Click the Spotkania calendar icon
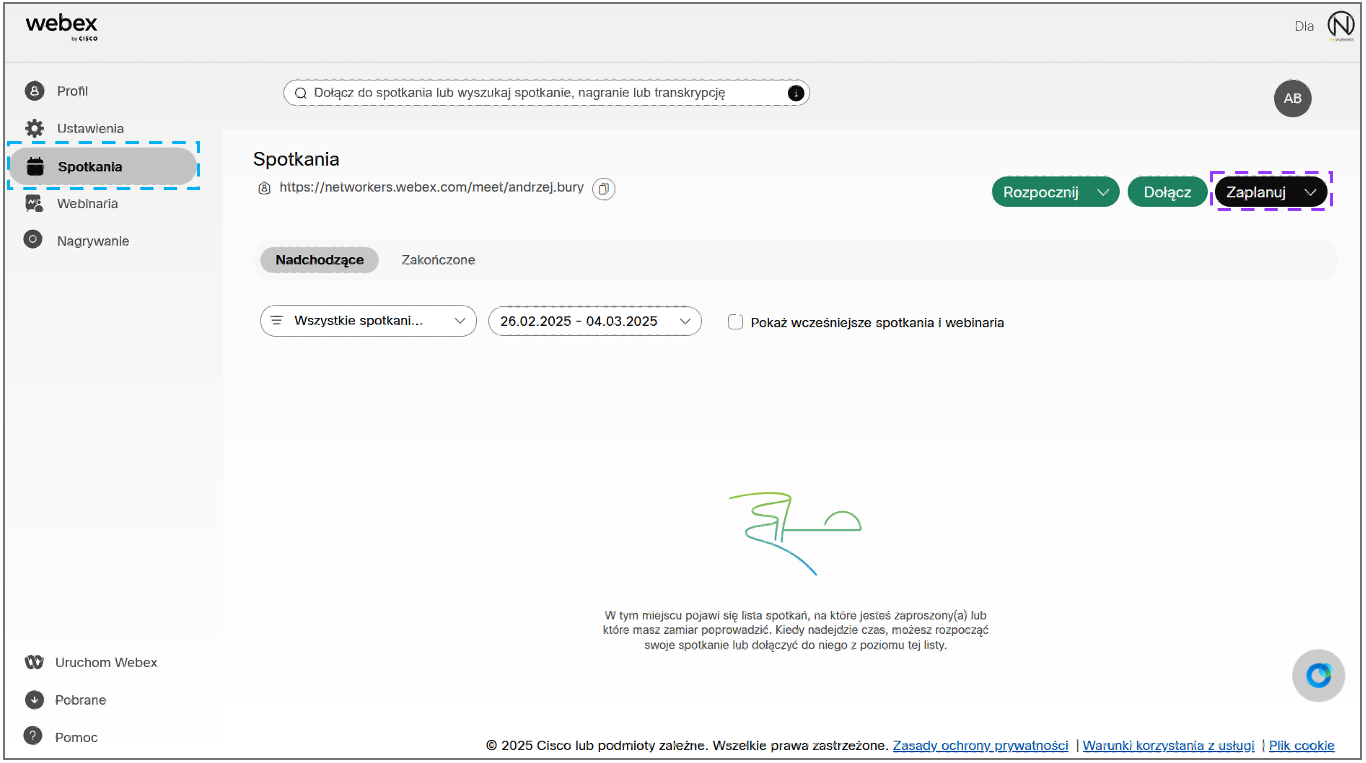The height and width of the screenshot is (763, 1366). coord(35,167)
